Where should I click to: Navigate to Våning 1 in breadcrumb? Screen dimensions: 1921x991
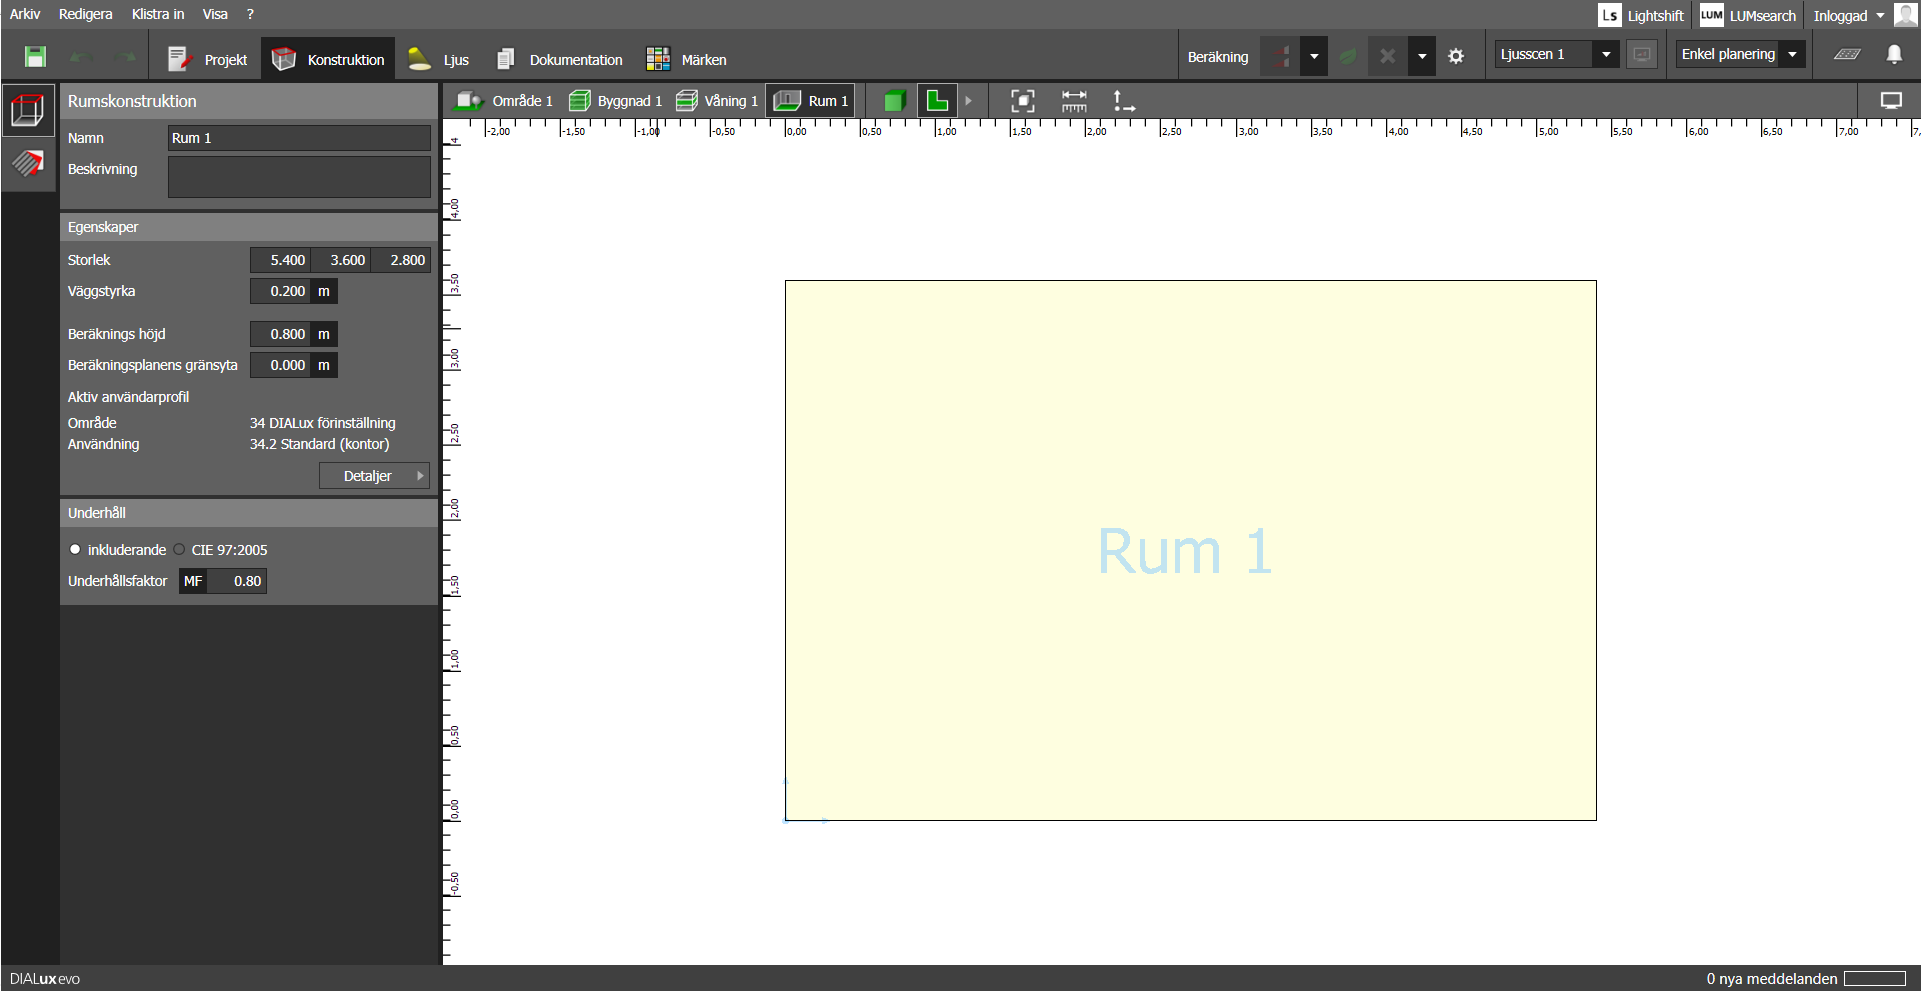[716, 100]
